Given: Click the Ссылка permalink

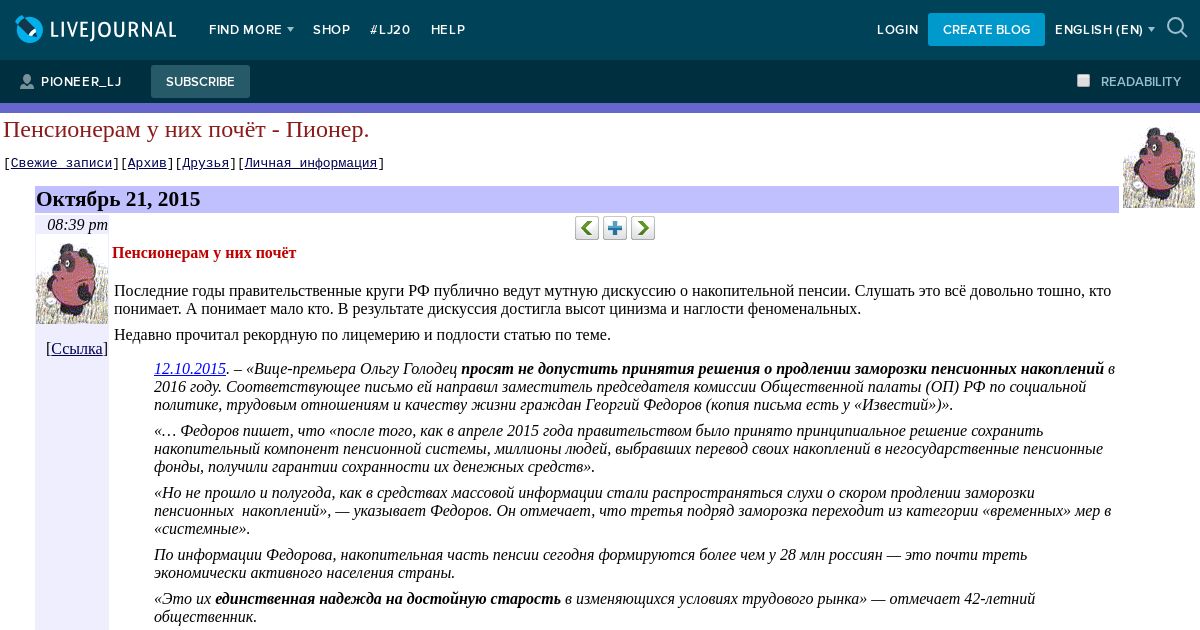Looking at the screenshot, I should pyautogui.click(x=77, y=348).
